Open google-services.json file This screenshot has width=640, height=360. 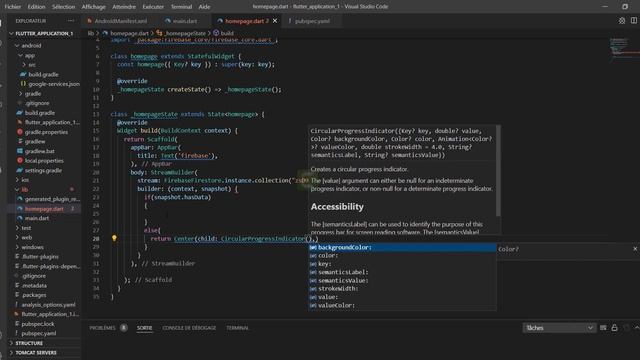coord(53,84)
